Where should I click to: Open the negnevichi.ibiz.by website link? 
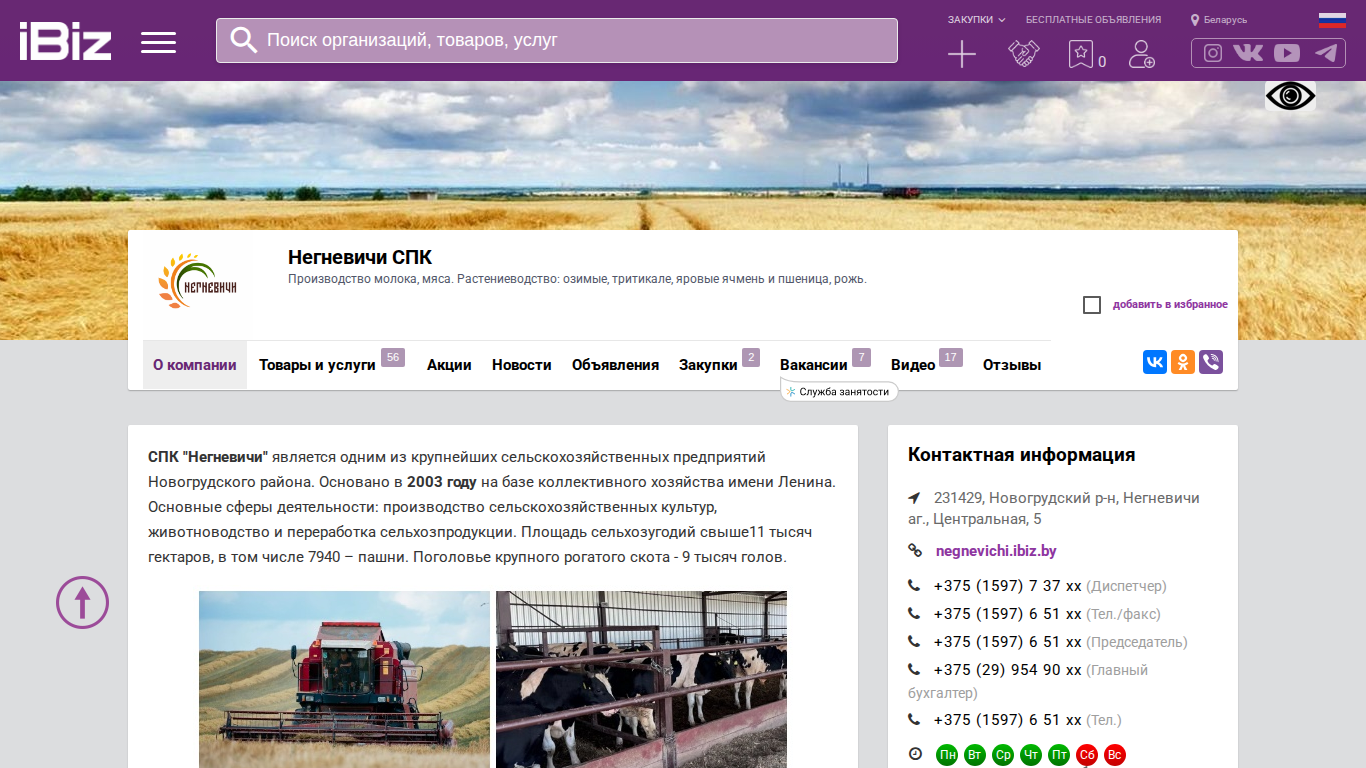click(x=996, y=551)
